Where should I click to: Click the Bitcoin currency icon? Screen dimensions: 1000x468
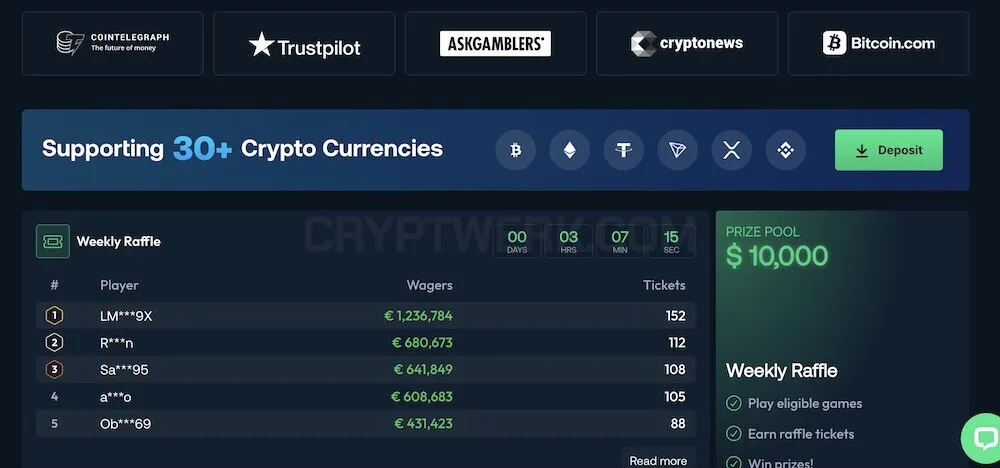tap(515, 150)
